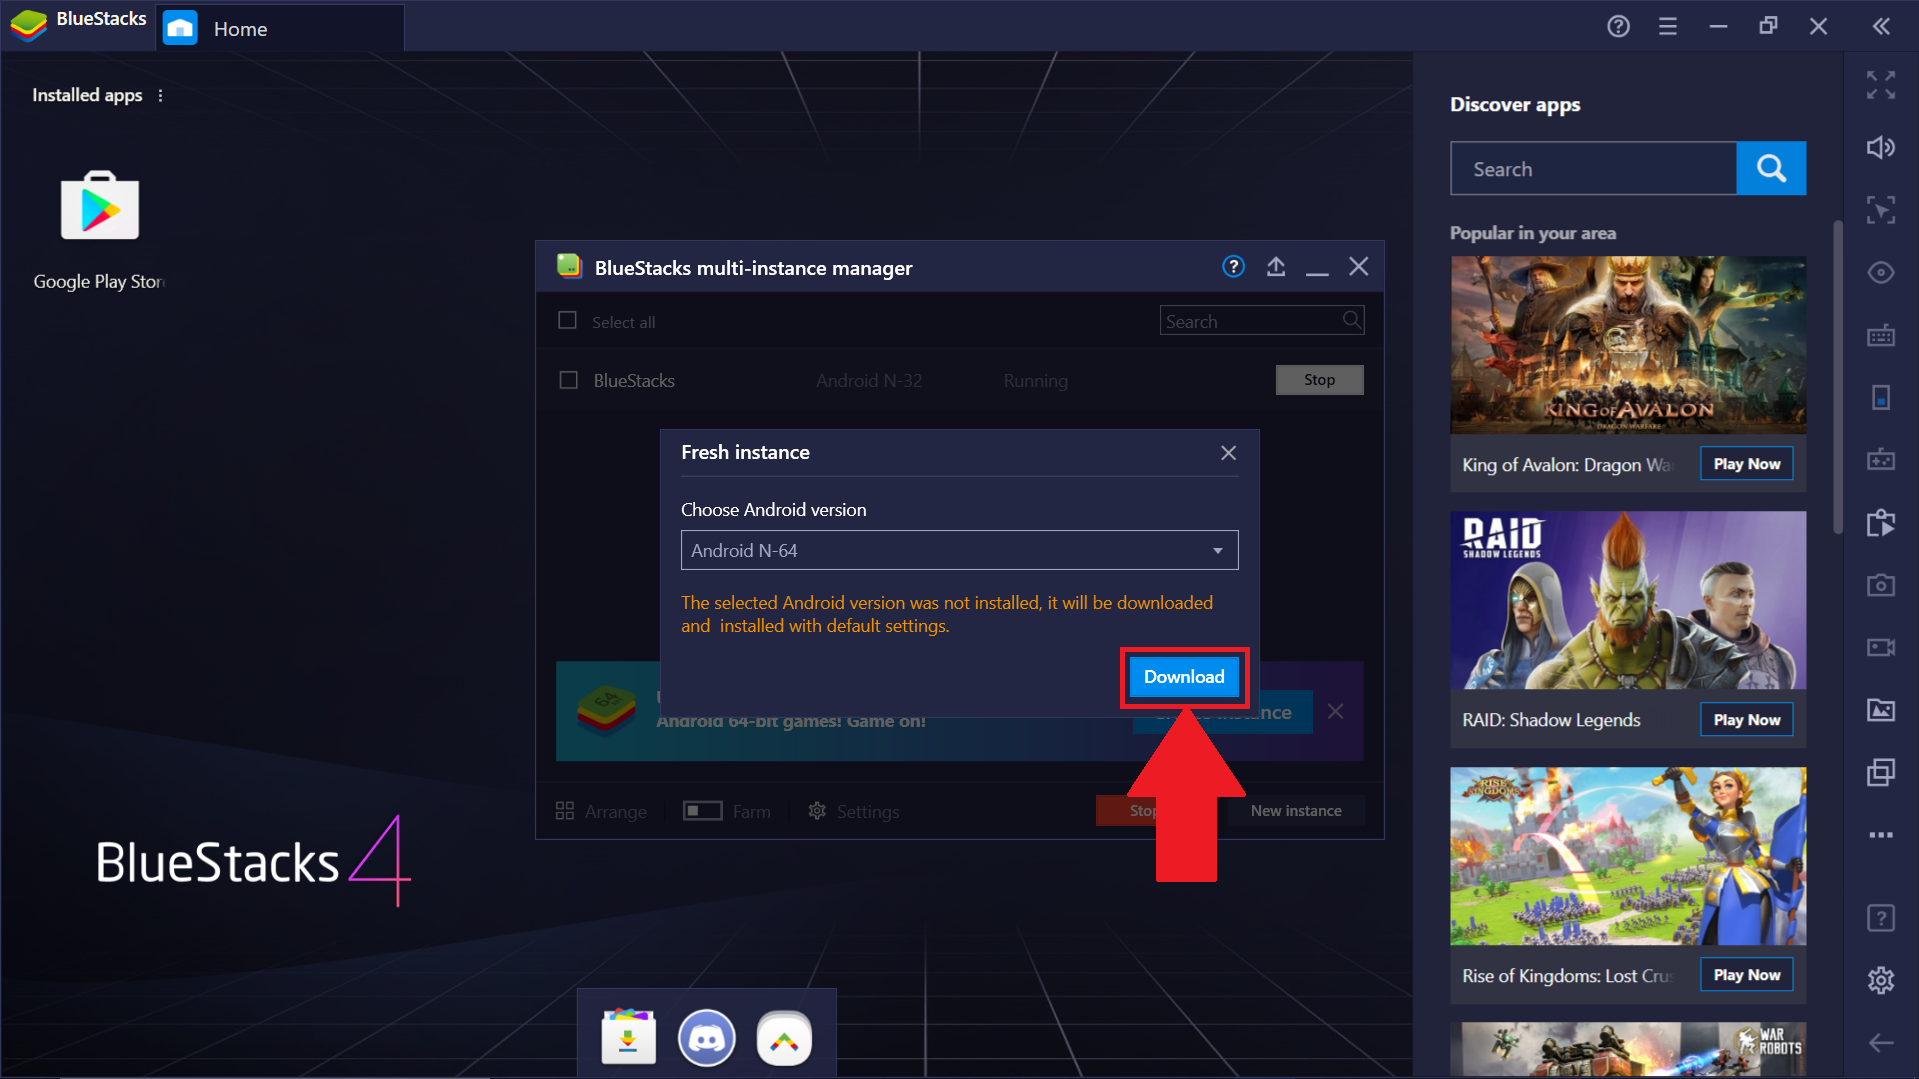Screen dimensions: 1919x1079
Task: Open King of Avalon game thumbnail
Action: pyautogui.click(x=1628, y=344)
